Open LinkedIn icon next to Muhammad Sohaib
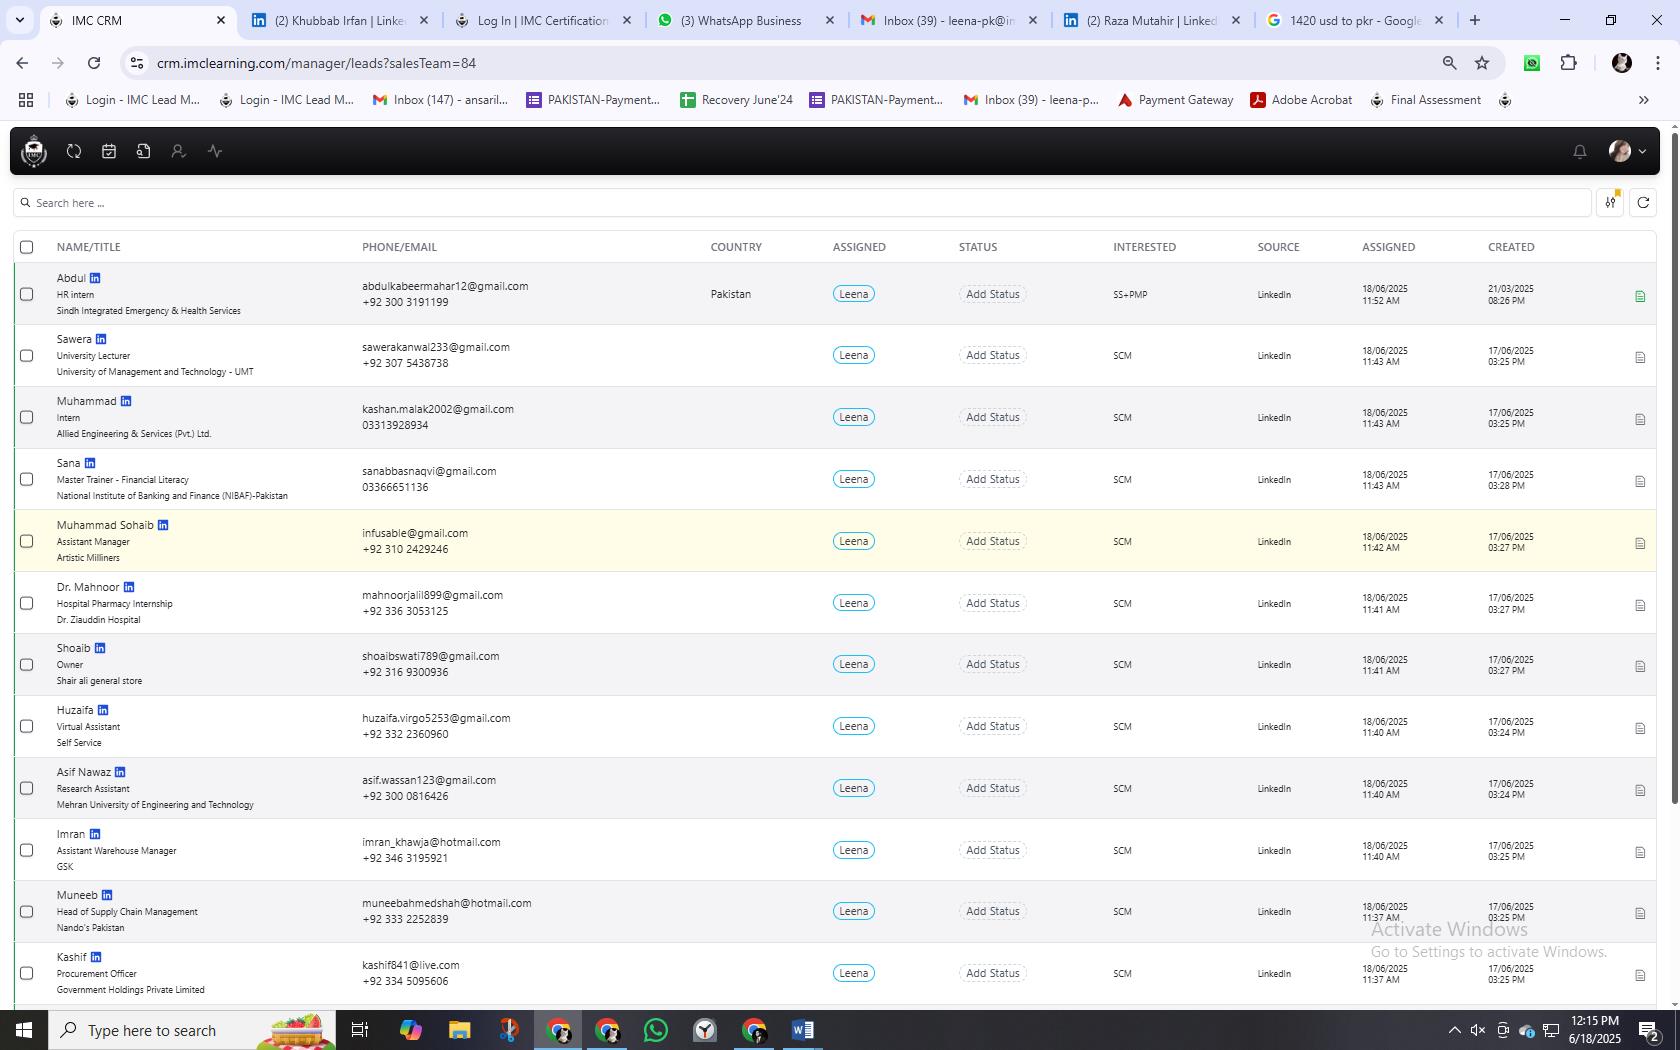 tap(163, 525)
